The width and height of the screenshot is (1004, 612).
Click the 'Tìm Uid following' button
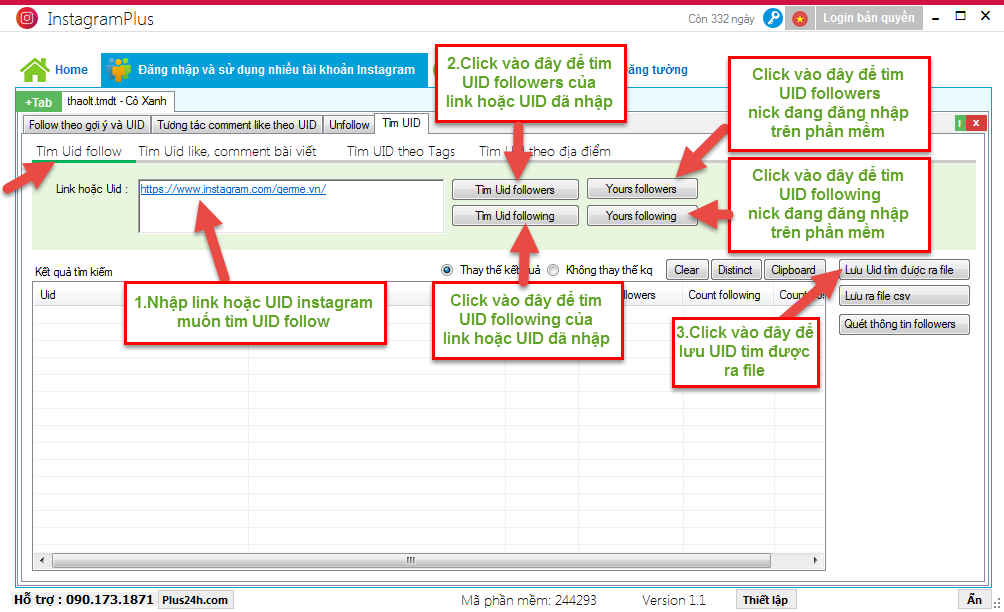[x=515, y=216]
